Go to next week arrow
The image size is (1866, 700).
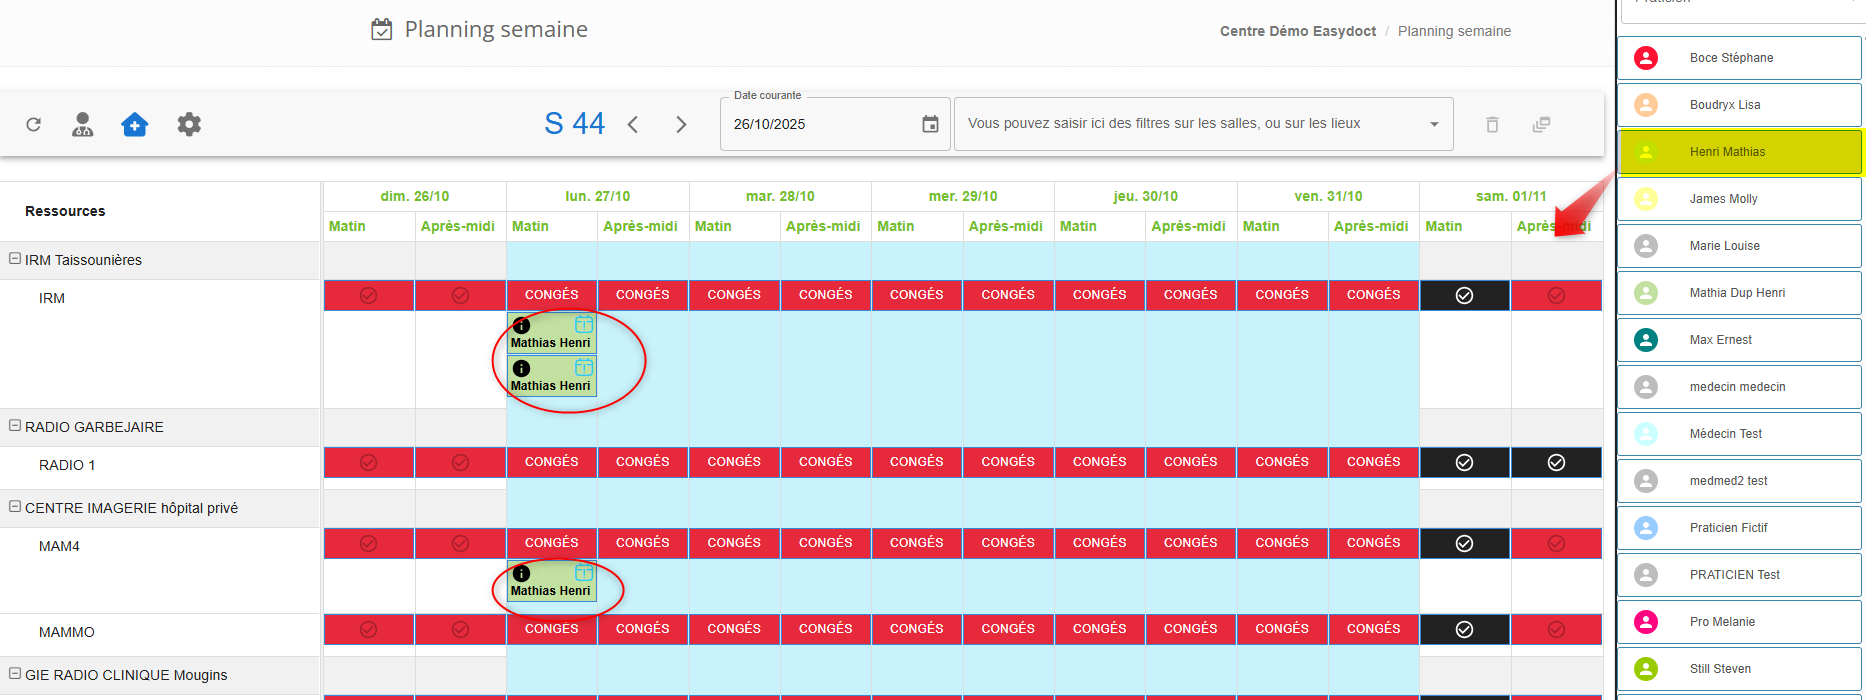[681, 125]
